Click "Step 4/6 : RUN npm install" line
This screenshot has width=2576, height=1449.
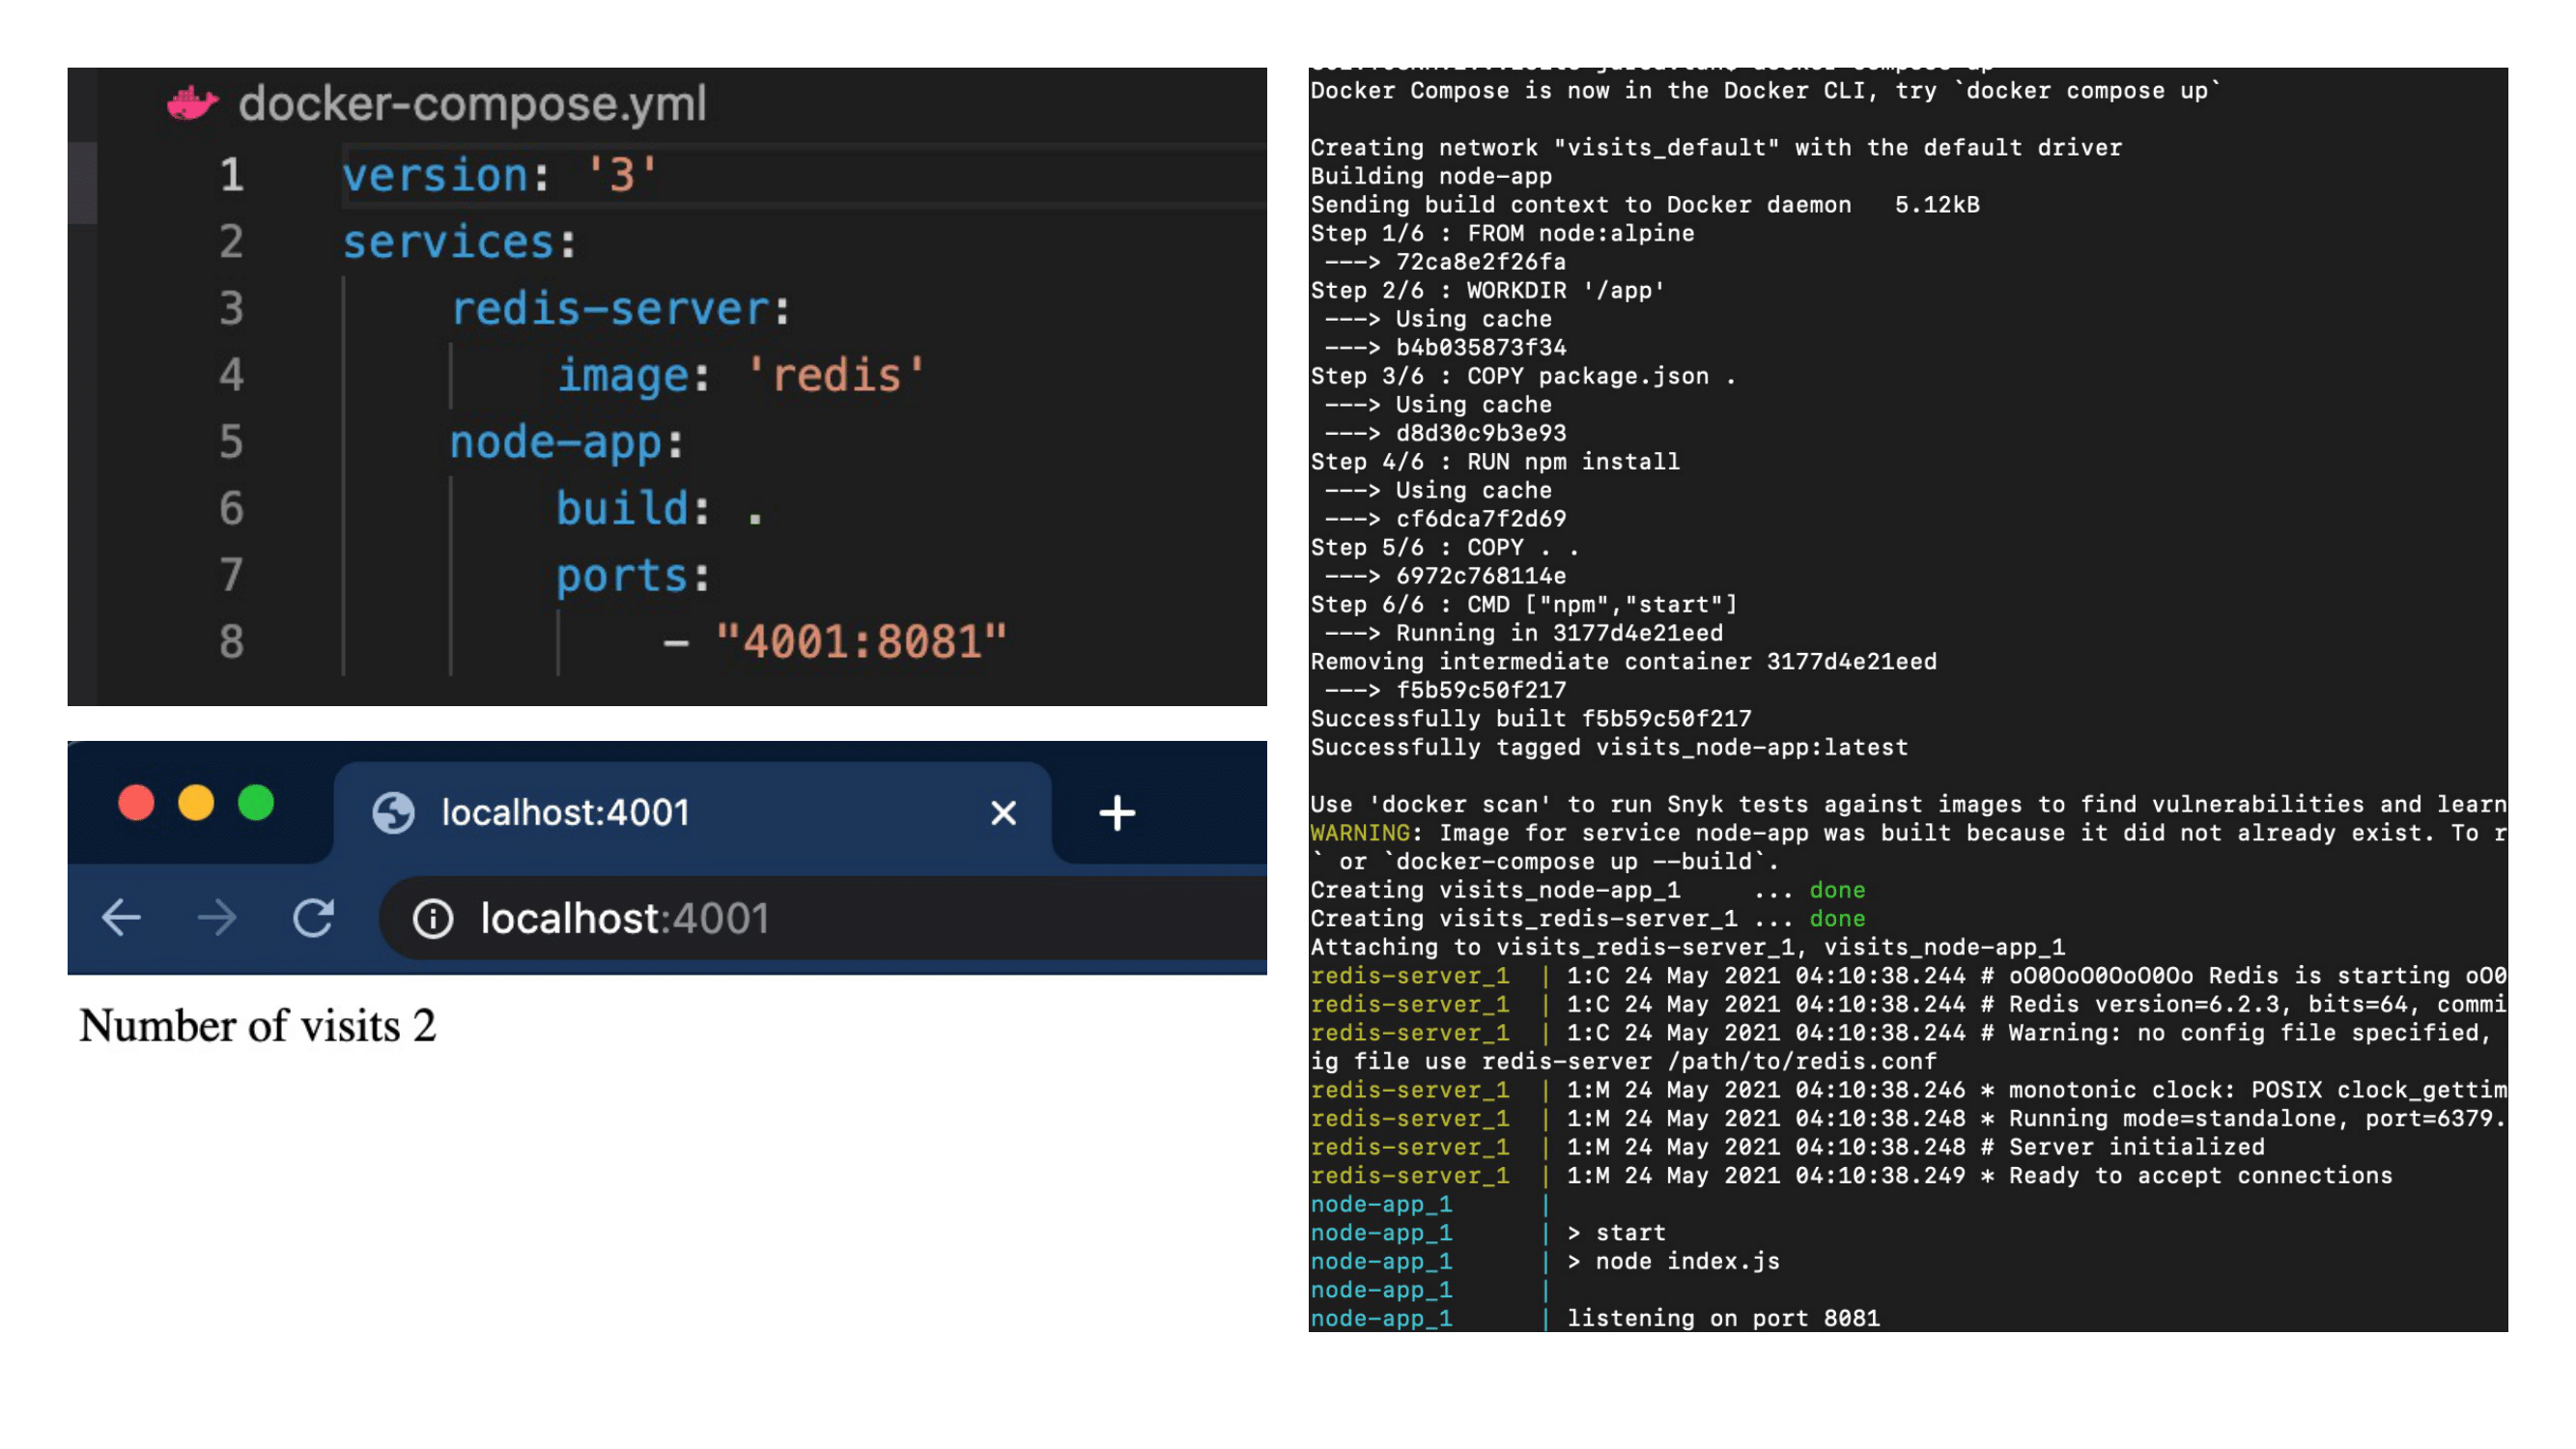(x=1495, y=461)
